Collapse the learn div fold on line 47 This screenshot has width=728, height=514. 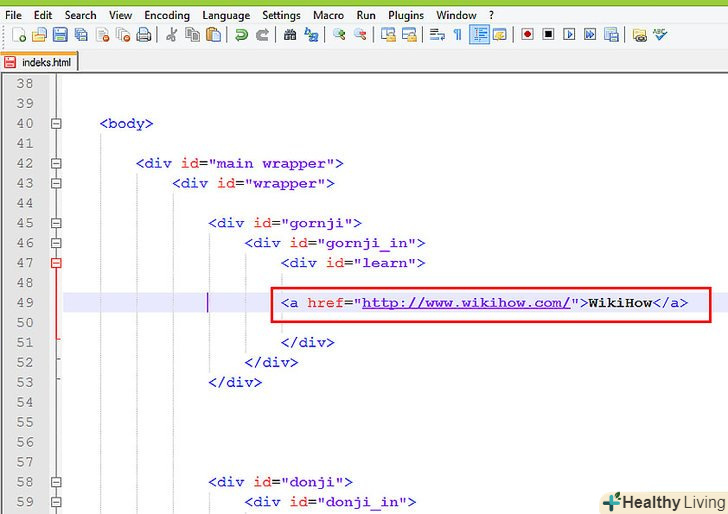coord(56,263)
